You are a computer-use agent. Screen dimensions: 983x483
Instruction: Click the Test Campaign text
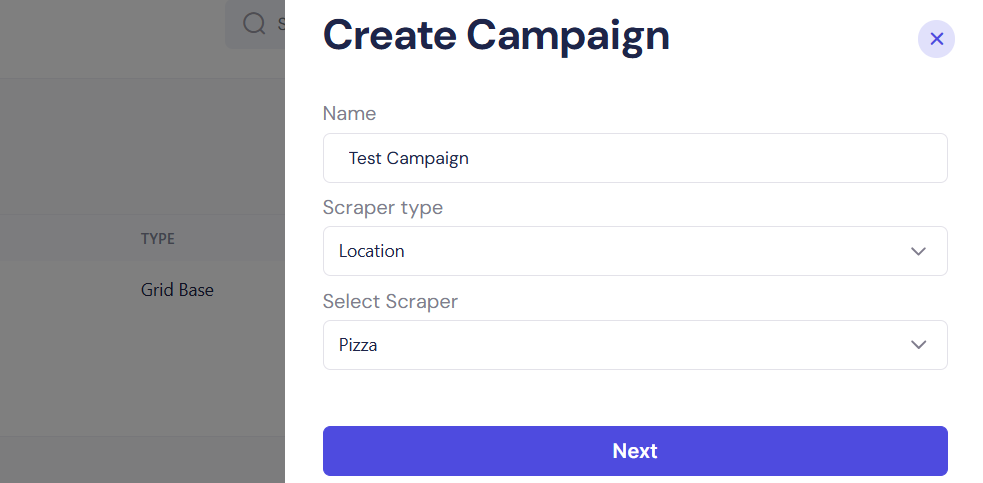pos(408,158)
